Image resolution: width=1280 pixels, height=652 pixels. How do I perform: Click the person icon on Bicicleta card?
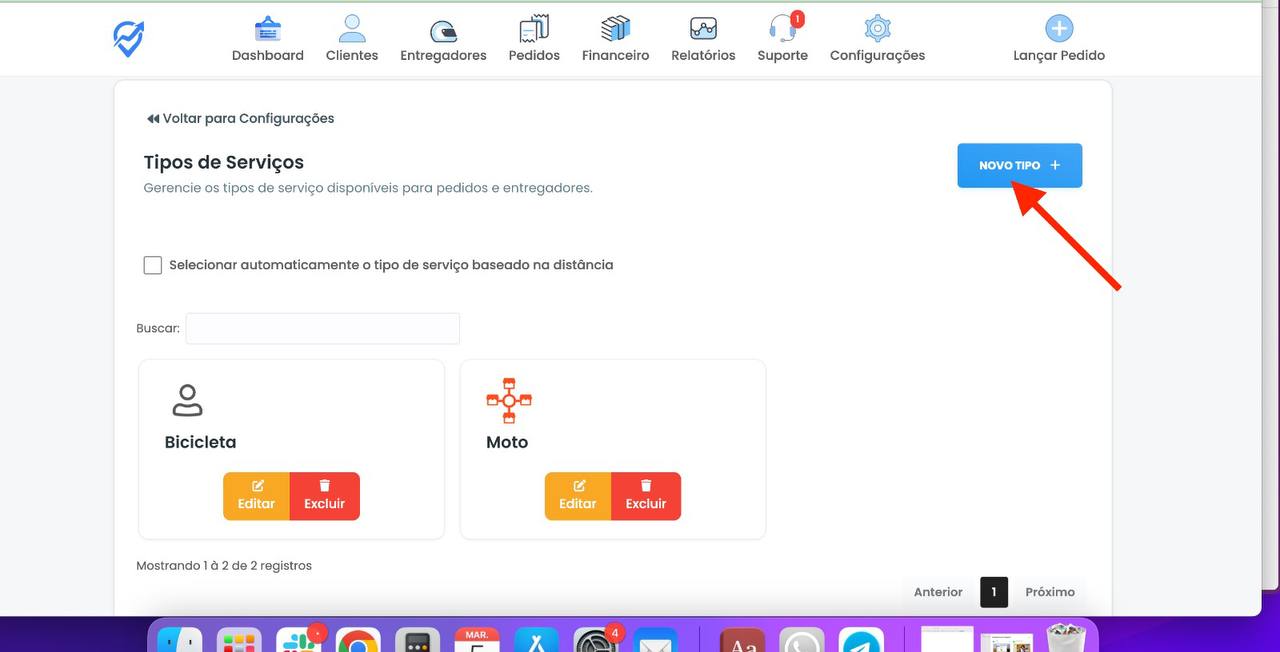click(187, 400)
